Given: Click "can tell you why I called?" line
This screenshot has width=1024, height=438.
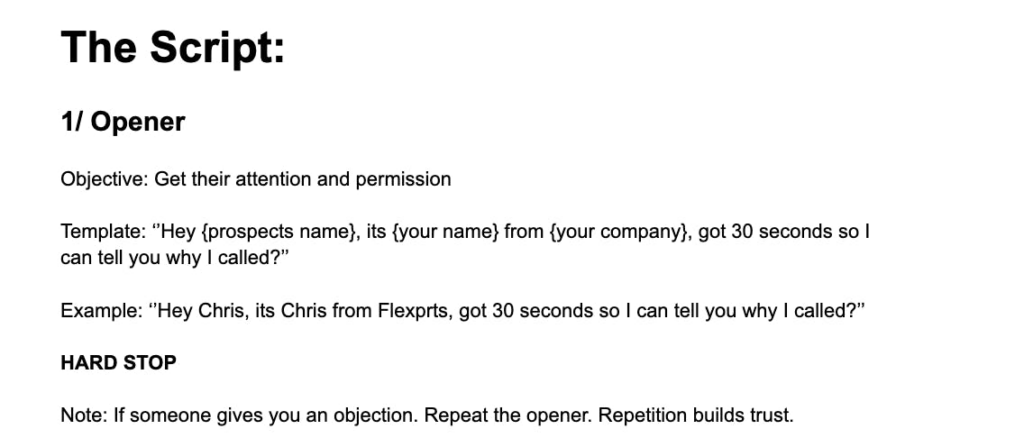Looking at the screenshot, I should tap(175, 258).
